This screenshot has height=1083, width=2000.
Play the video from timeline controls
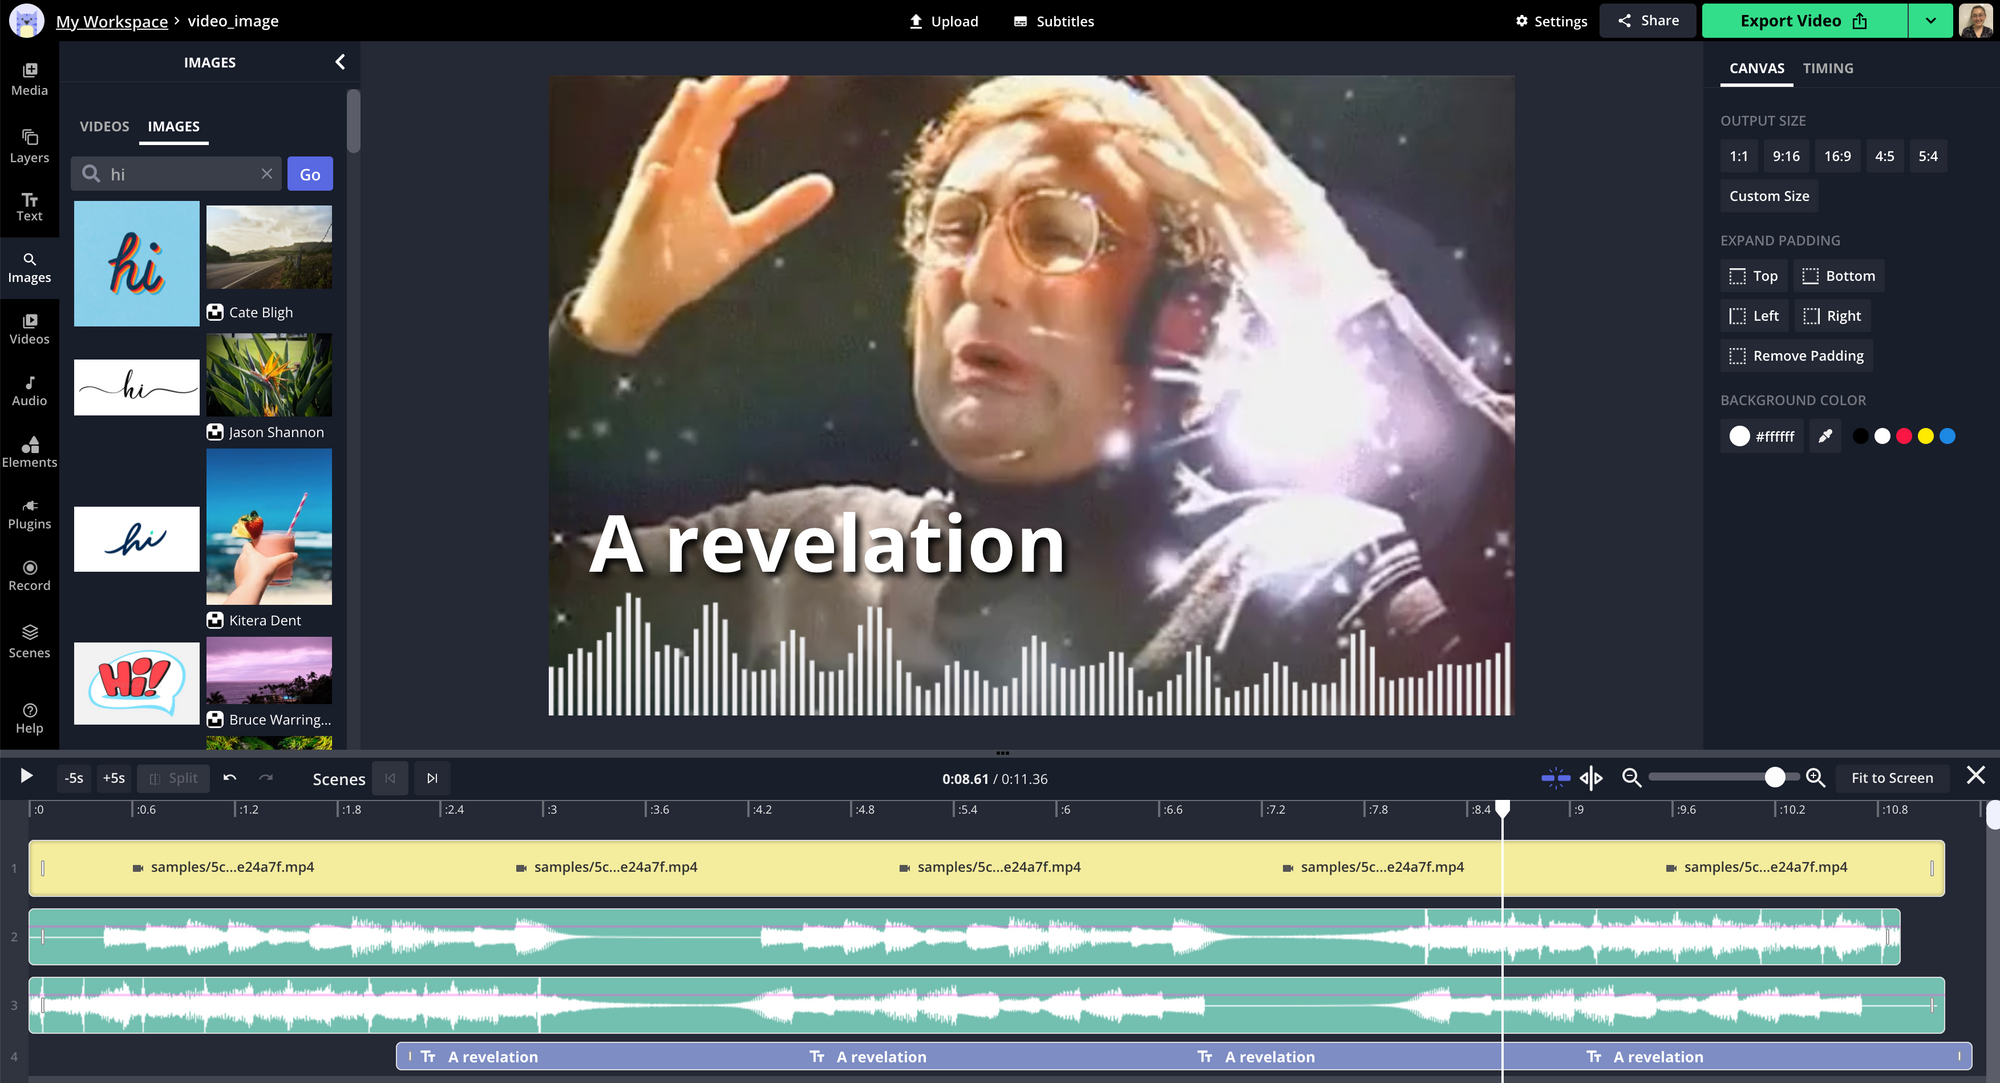tap(26, 777)
